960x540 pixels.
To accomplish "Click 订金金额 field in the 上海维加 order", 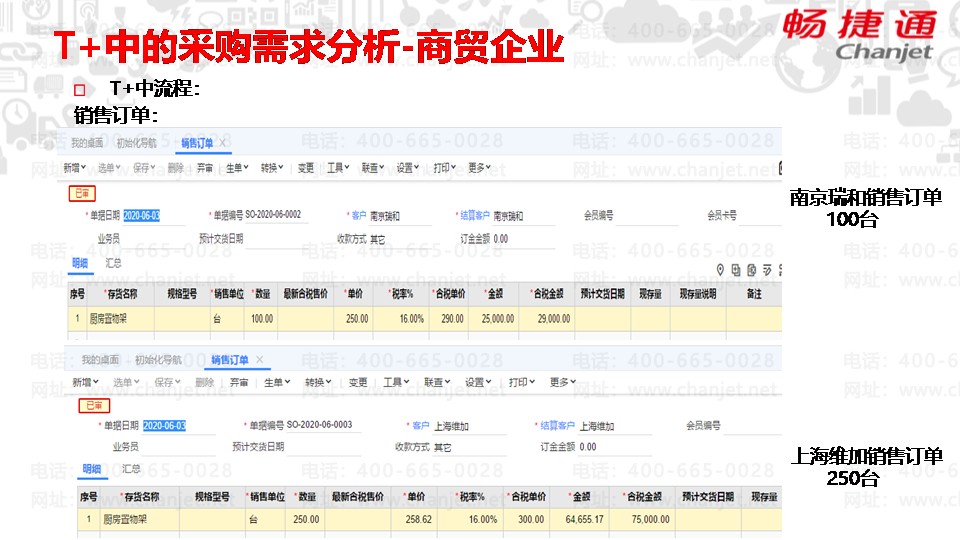I will click(x=615, y=447).
